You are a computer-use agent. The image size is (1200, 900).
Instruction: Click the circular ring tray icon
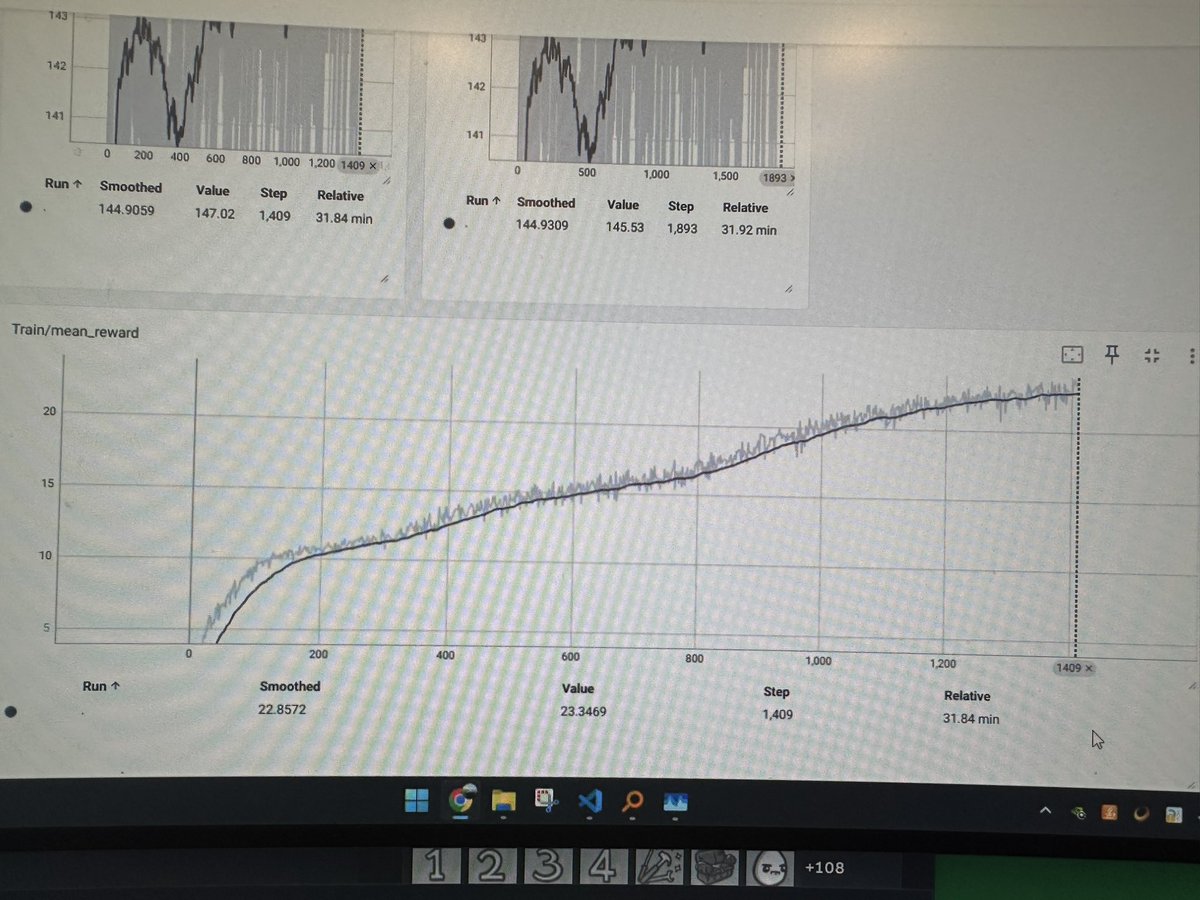coord(1141,815)
